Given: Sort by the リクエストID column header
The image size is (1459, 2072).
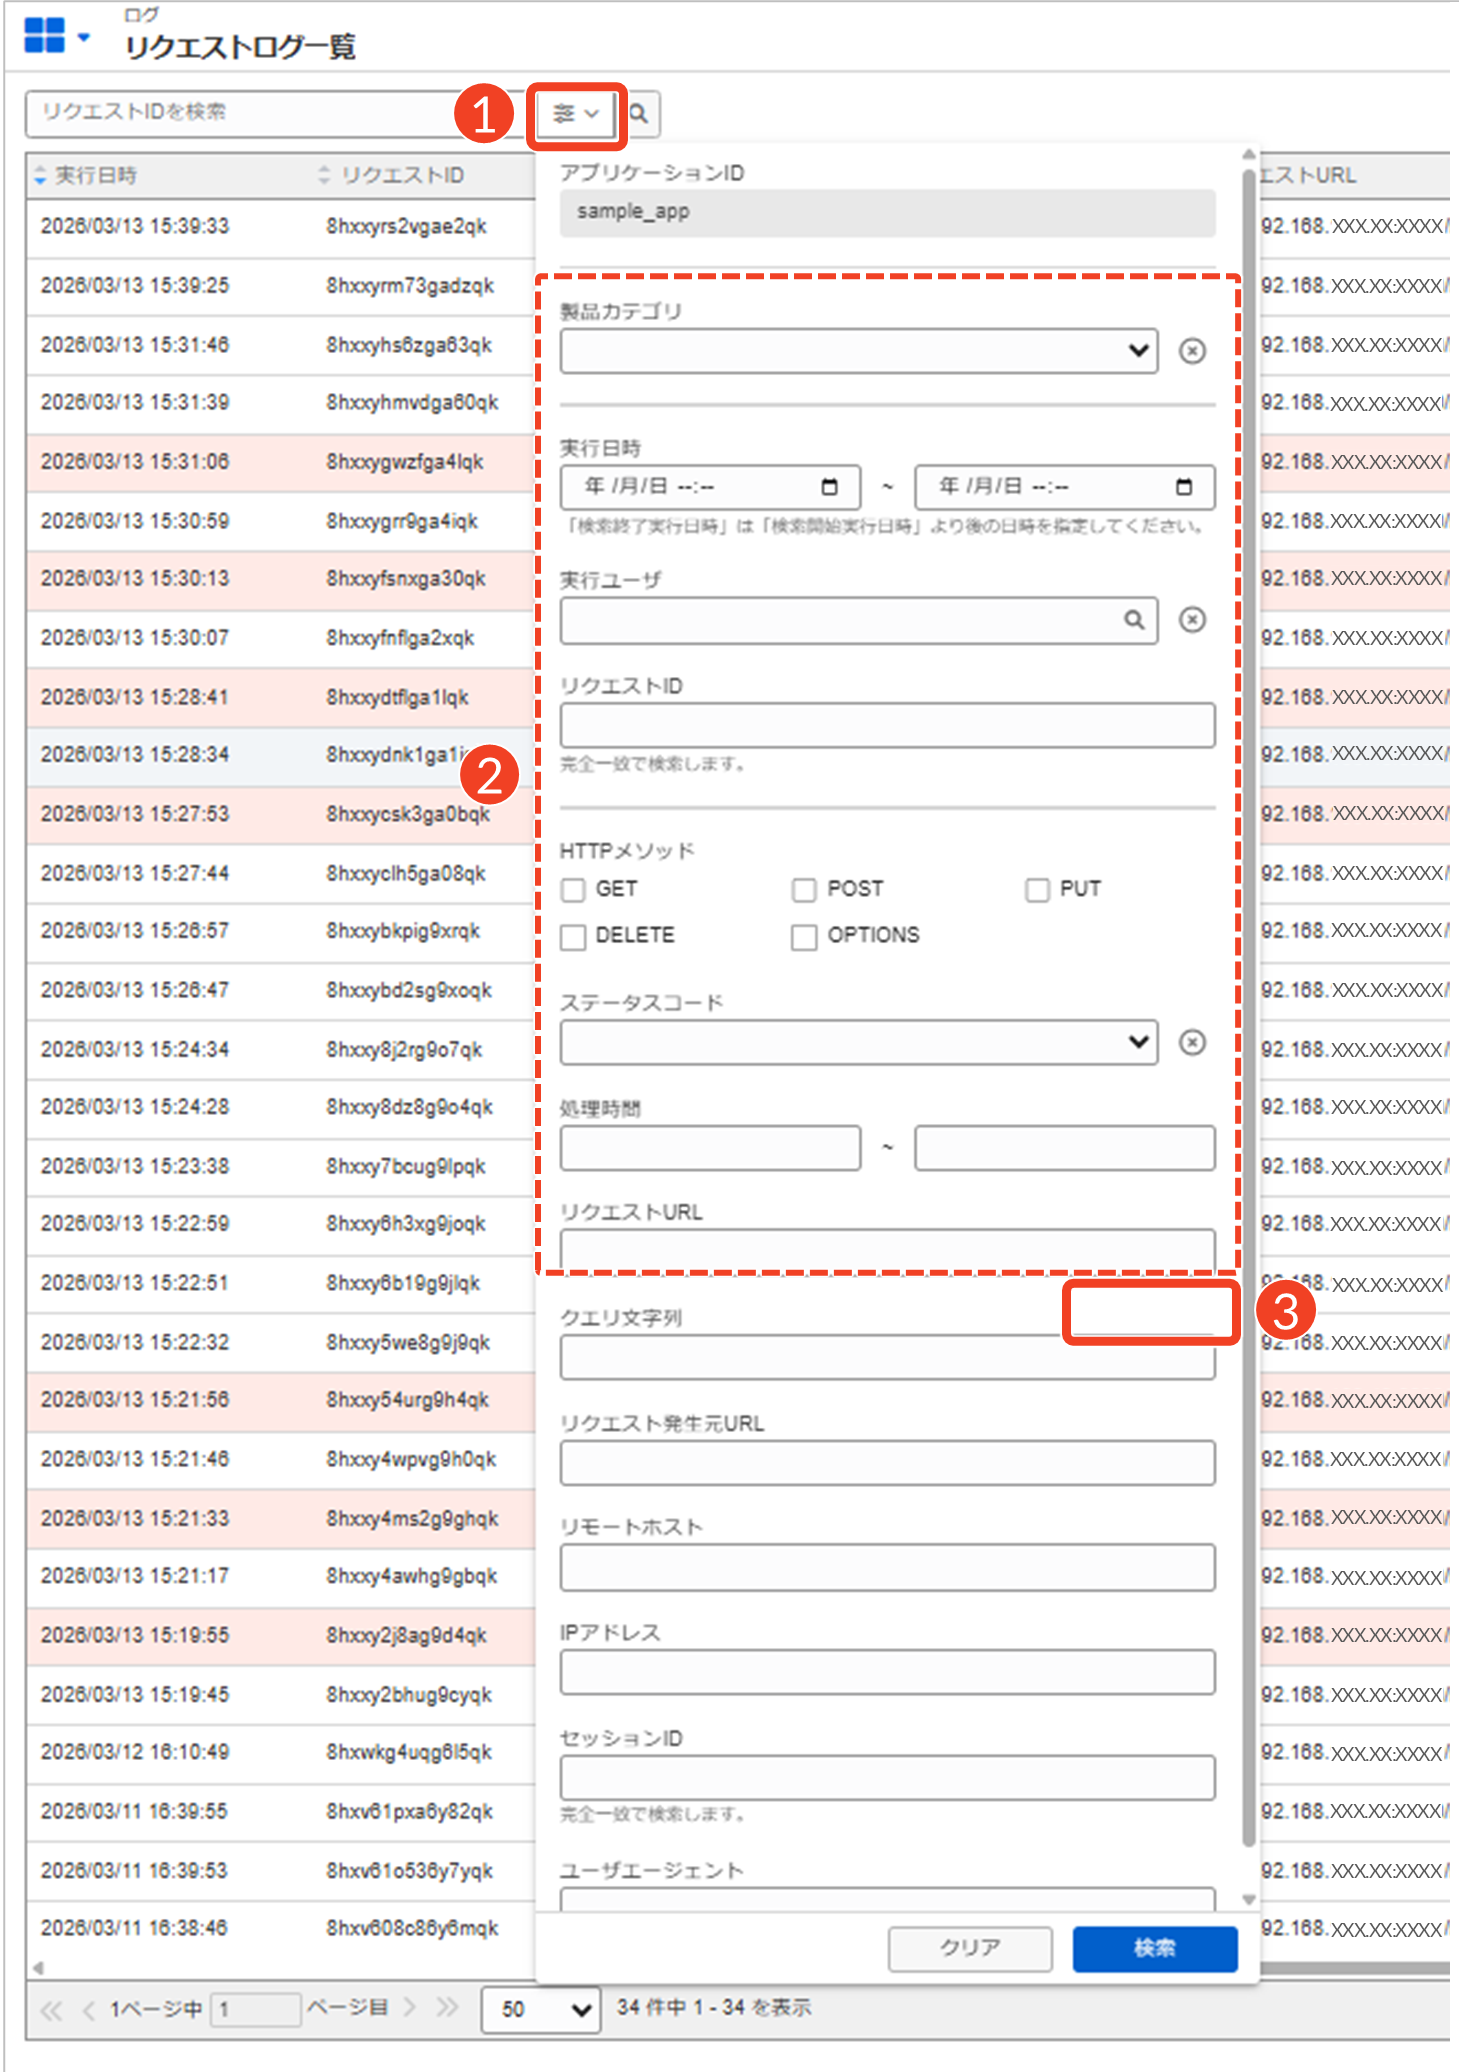Looking at the screenshot, I should tap(402, 176).
